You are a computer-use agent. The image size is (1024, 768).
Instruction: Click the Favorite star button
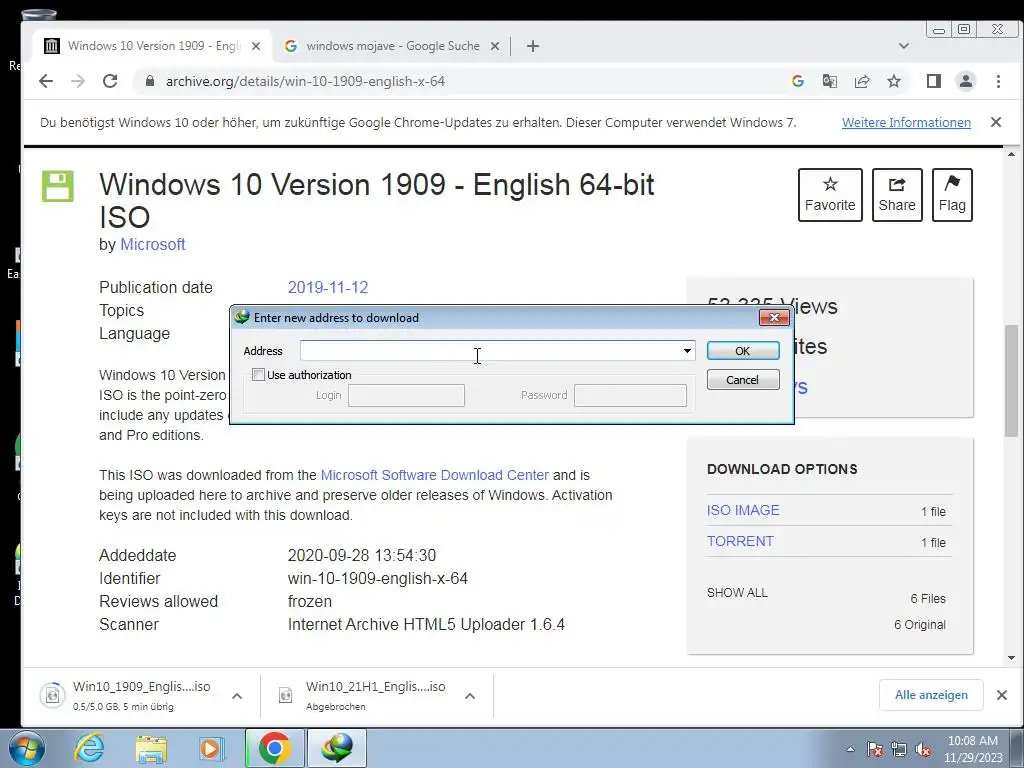830,195
